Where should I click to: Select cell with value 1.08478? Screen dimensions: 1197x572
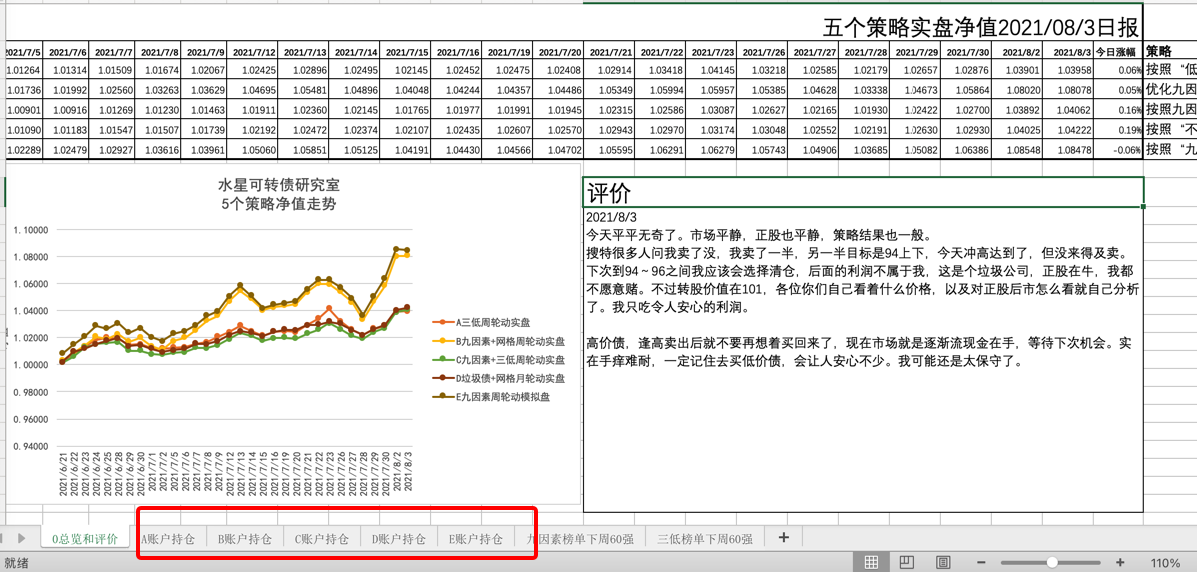(x=1067, y=149)
